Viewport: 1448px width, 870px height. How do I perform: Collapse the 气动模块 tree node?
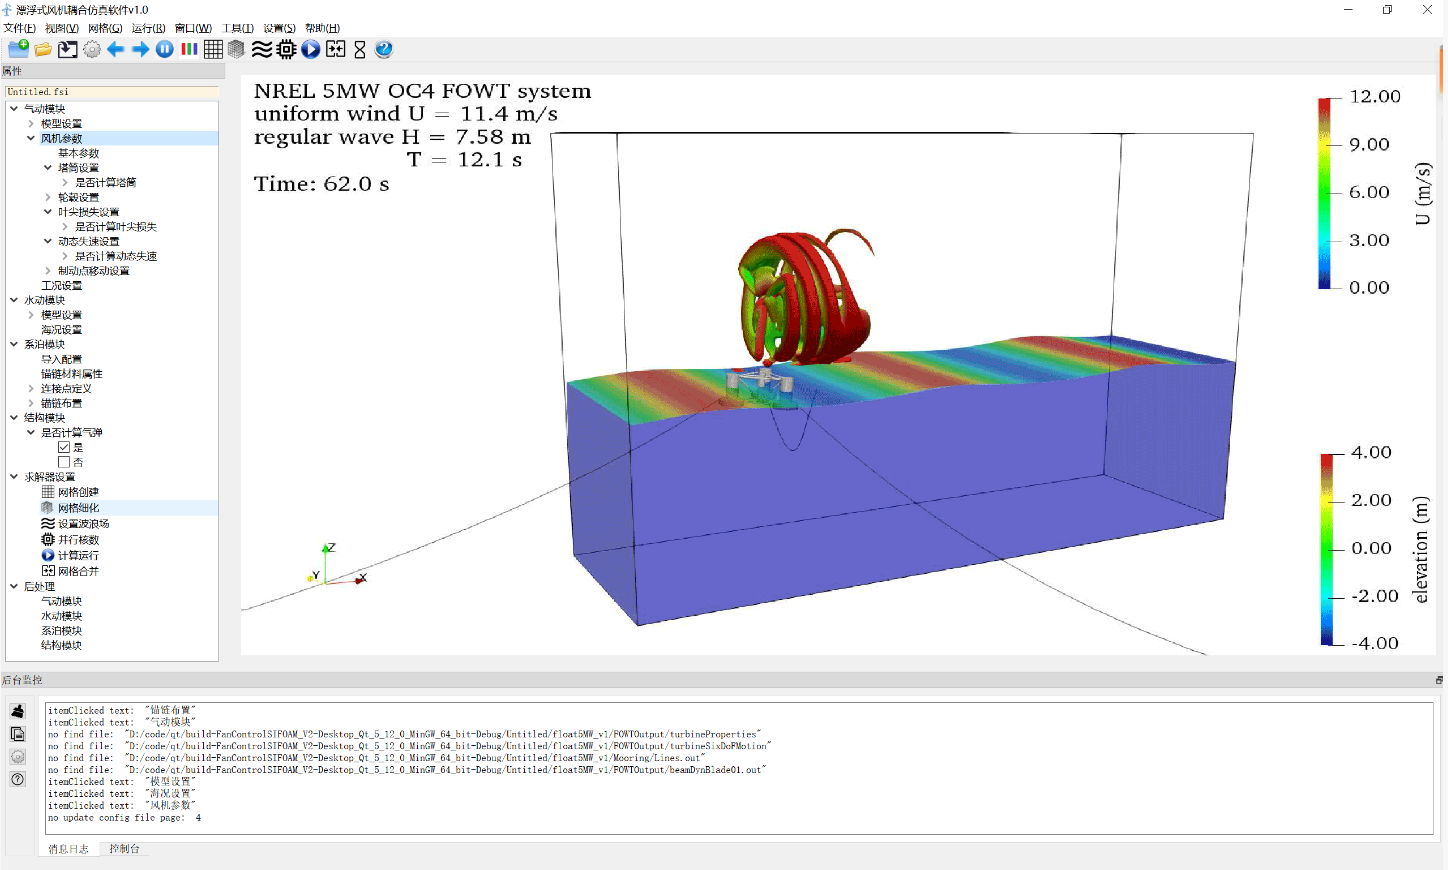[14, 109]
